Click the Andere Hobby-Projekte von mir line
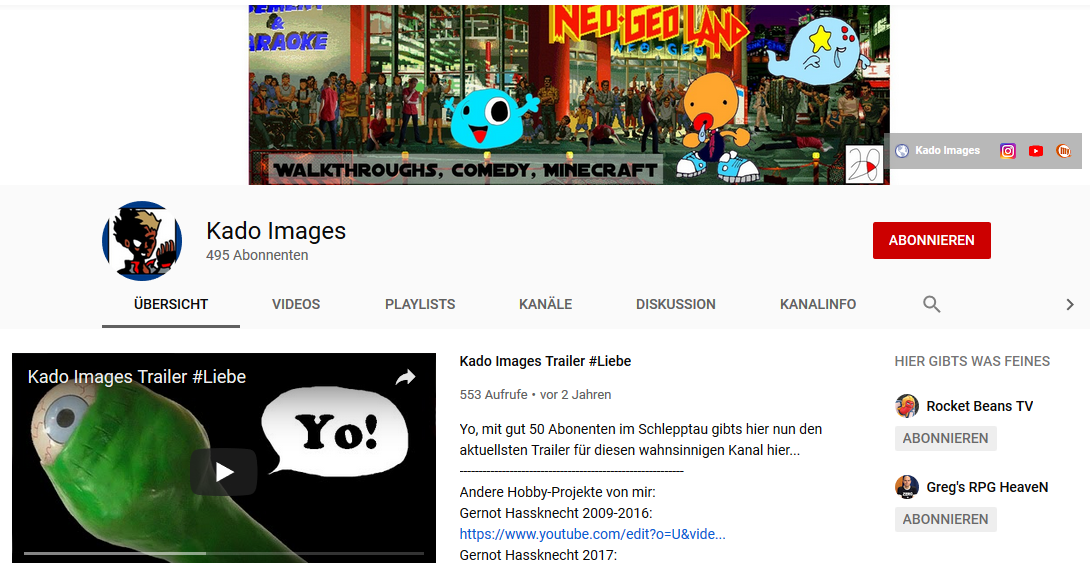Viewport: 1090px width, 564px height. (x=558, y=492)
